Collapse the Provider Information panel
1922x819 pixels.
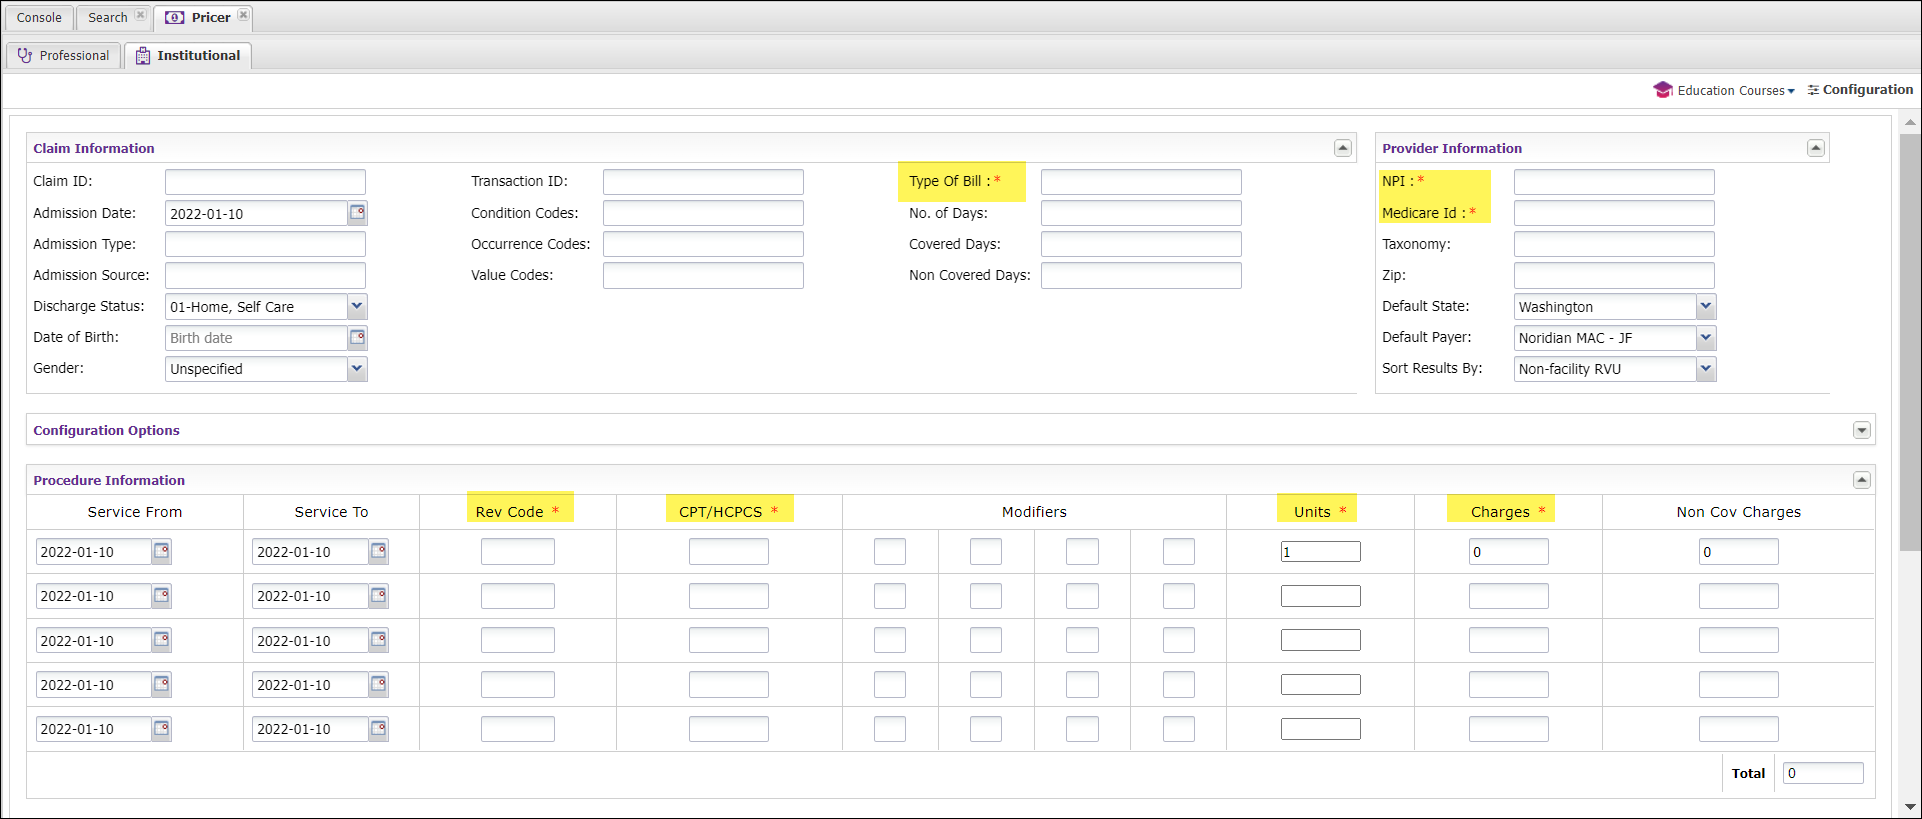coord(1815,148)
